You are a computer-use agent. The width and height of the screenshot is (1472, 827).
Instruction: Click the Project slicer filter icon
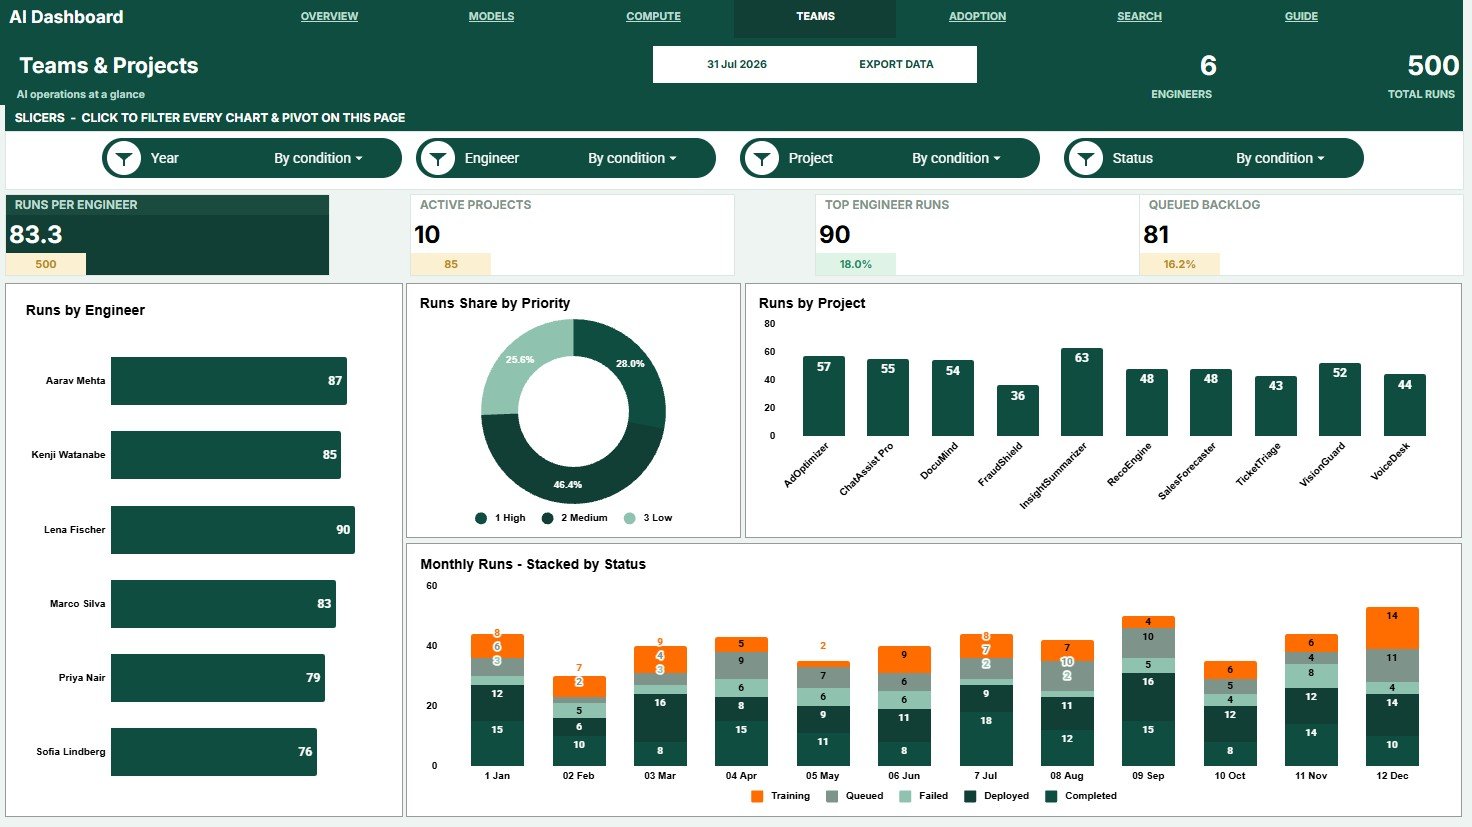762,158
